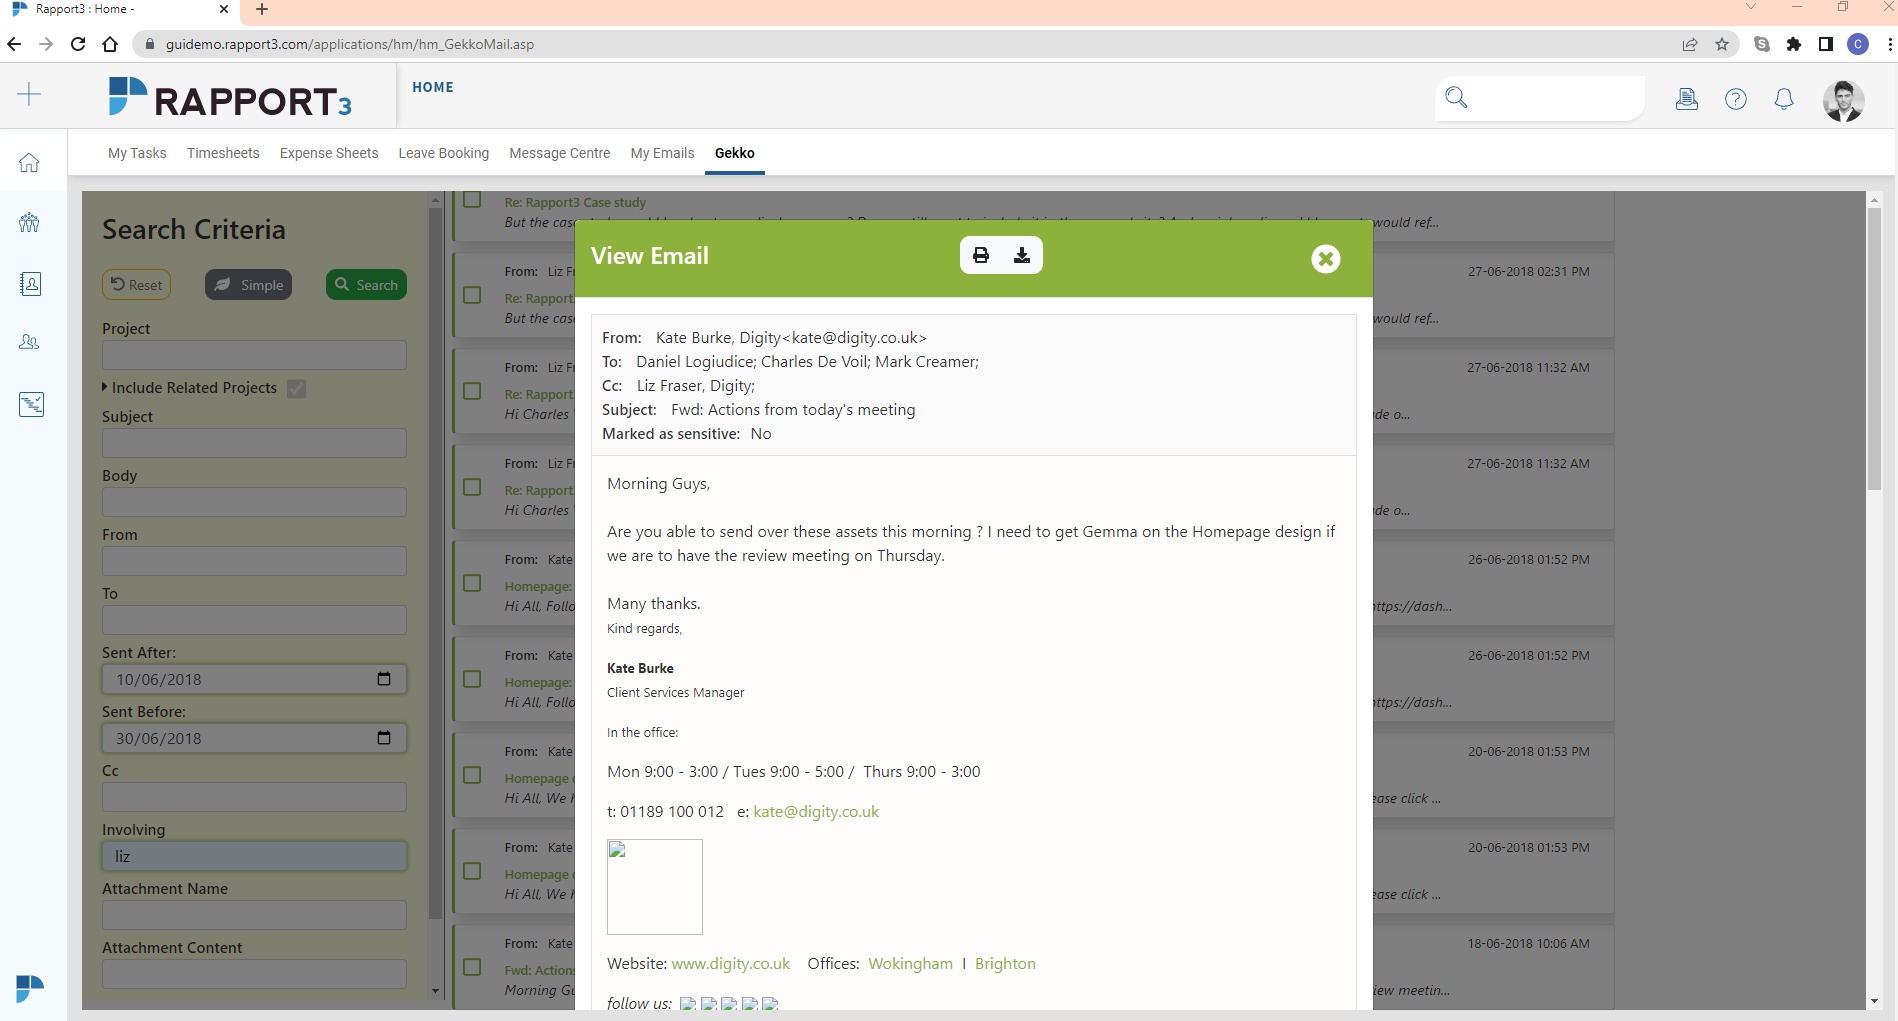Print the email using the printer icon

pyautogui.click(x=980, y=255)
